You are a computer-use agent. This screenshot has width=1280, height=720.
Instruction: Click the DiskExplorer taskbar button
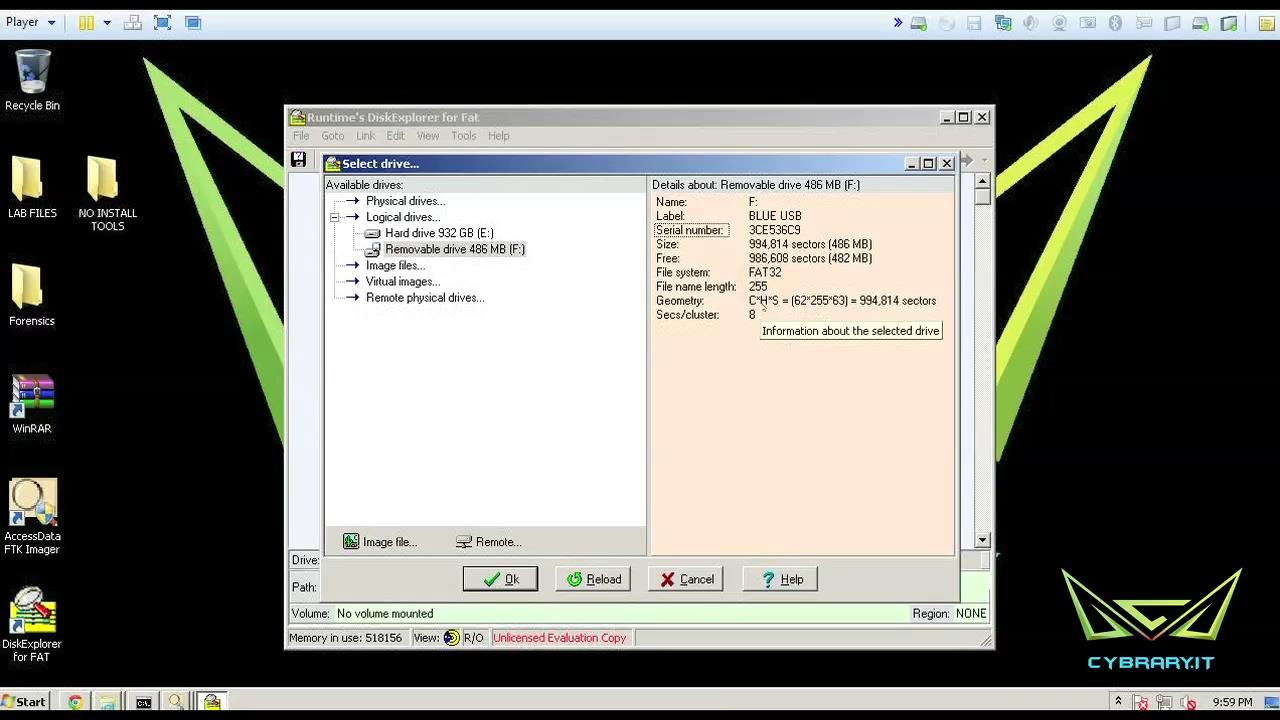[211, 702]
